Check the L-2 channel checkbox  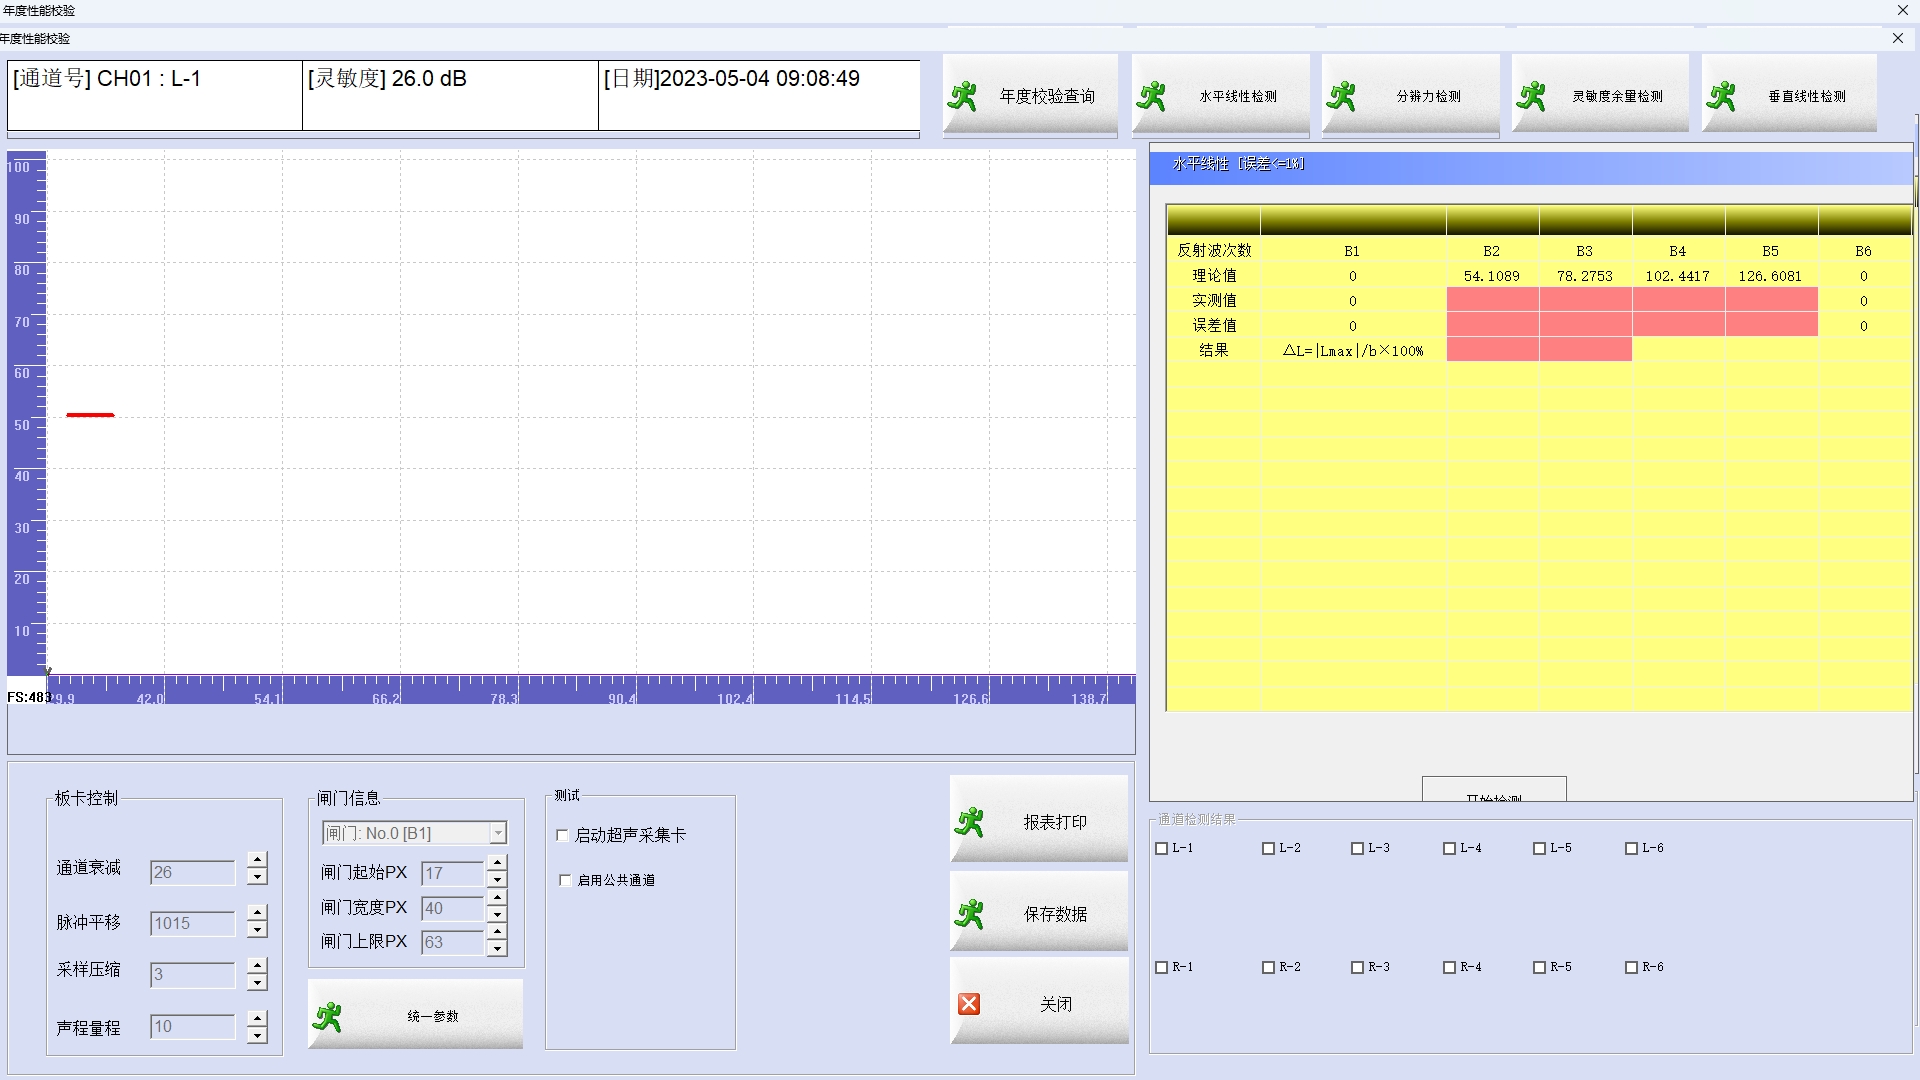pos(1268,848)
